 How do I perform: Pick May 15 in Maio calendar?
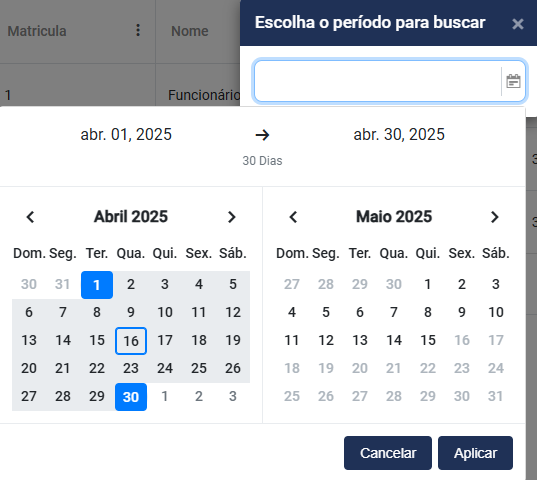(428, 340)
